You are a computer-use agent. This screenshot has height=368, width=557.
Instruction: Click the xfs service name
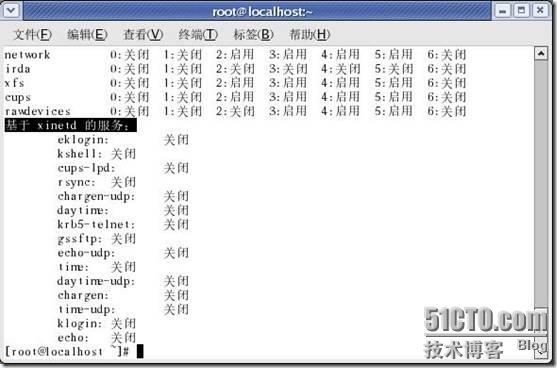click(x=15, y=83)
